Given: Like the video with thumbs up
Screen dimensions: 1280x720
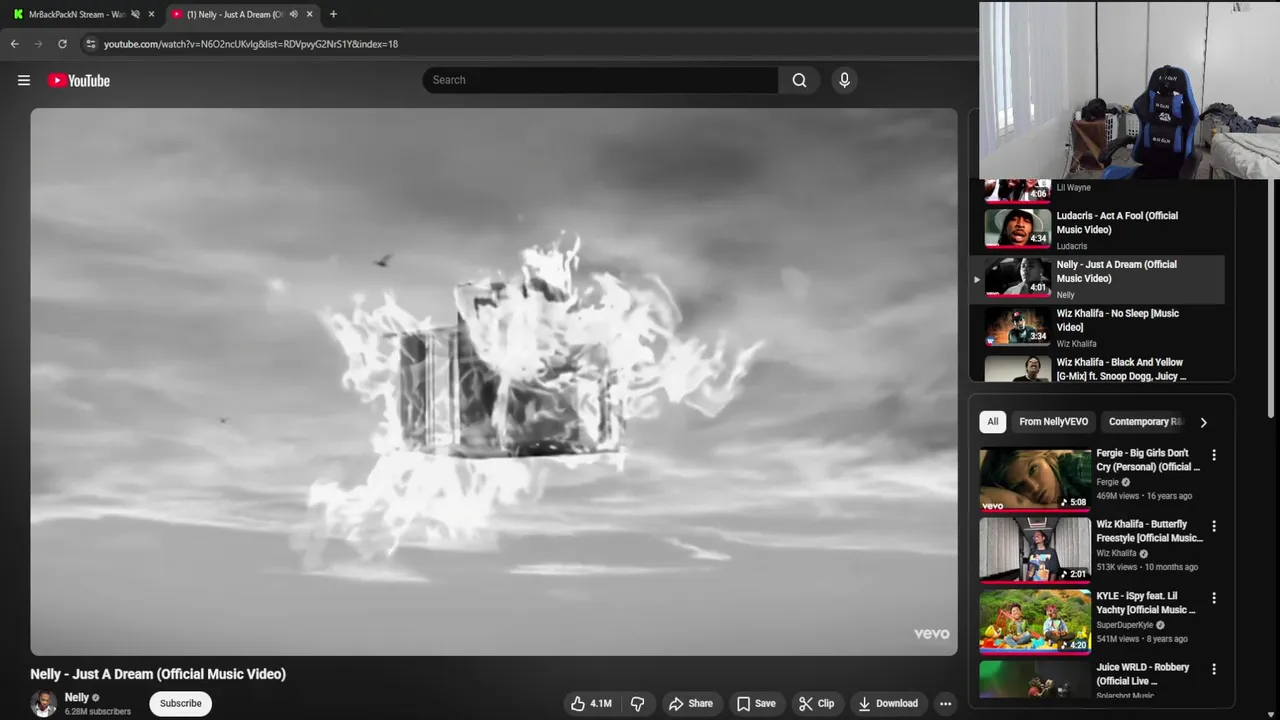Looking at the screenshot, I should tap(591, 703).
